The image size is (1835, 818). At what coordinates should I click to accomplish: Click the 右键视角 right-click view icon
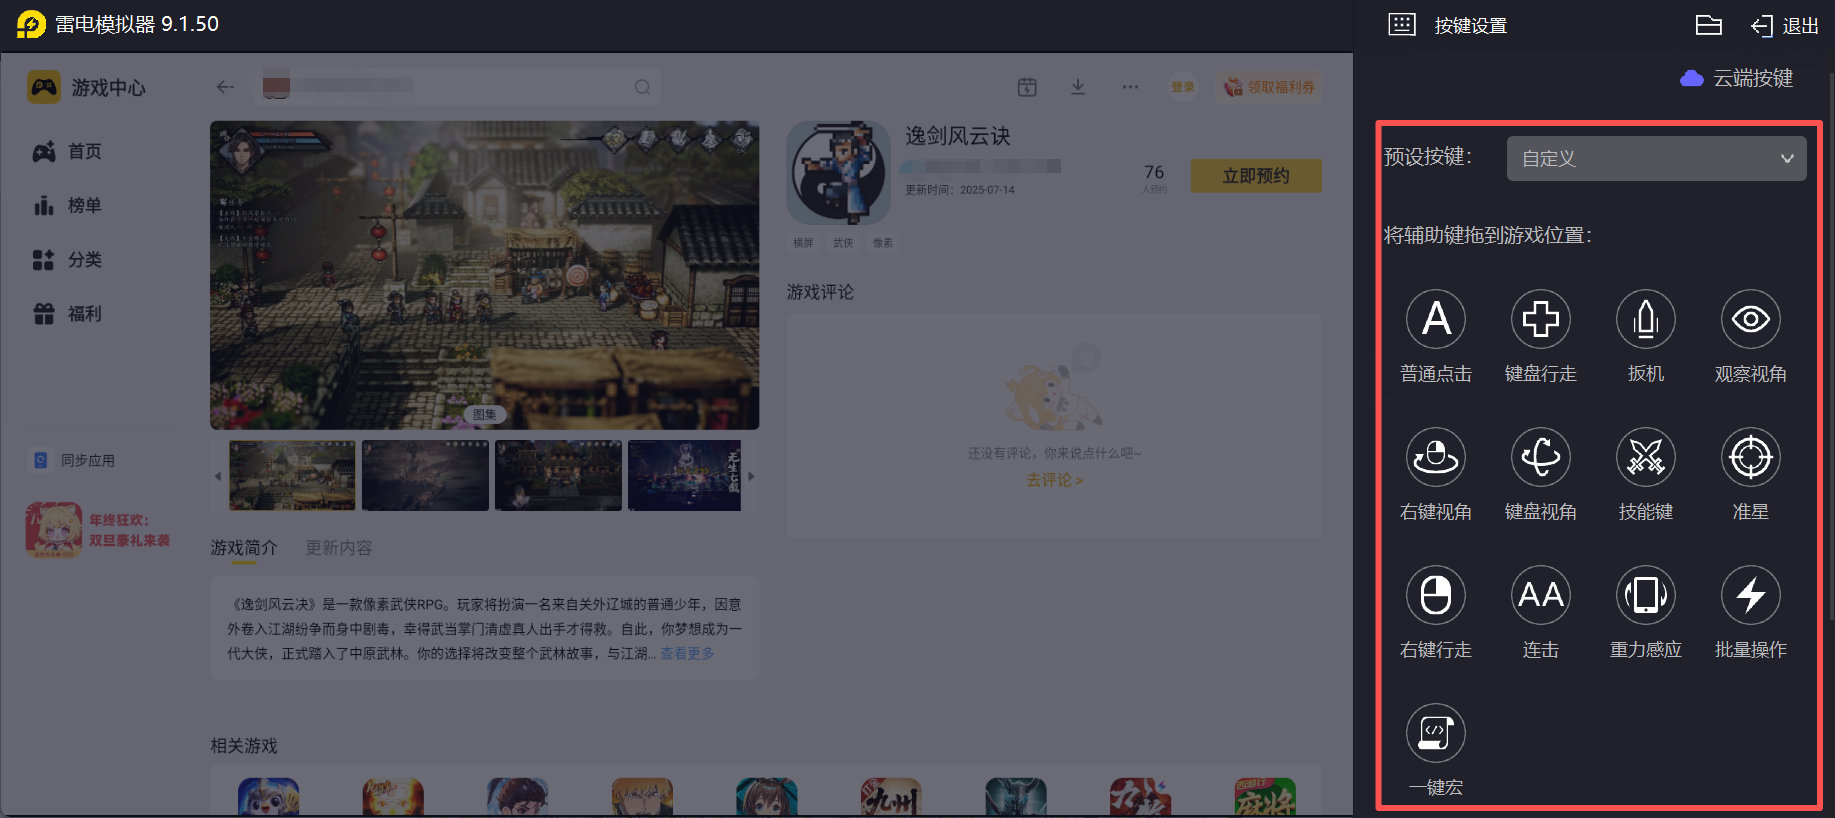[x=1436, y=457]
